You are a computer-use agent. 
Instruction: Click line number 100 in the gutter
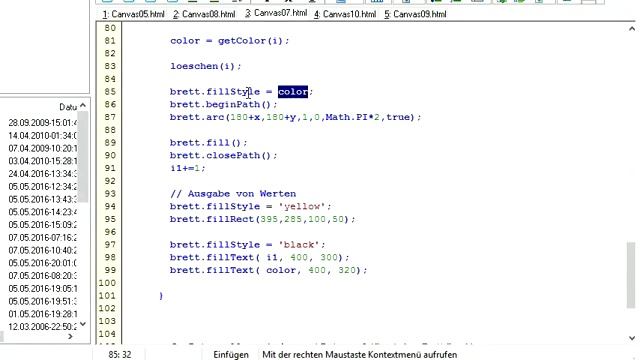pyautogui.click(x=107, y=283)
